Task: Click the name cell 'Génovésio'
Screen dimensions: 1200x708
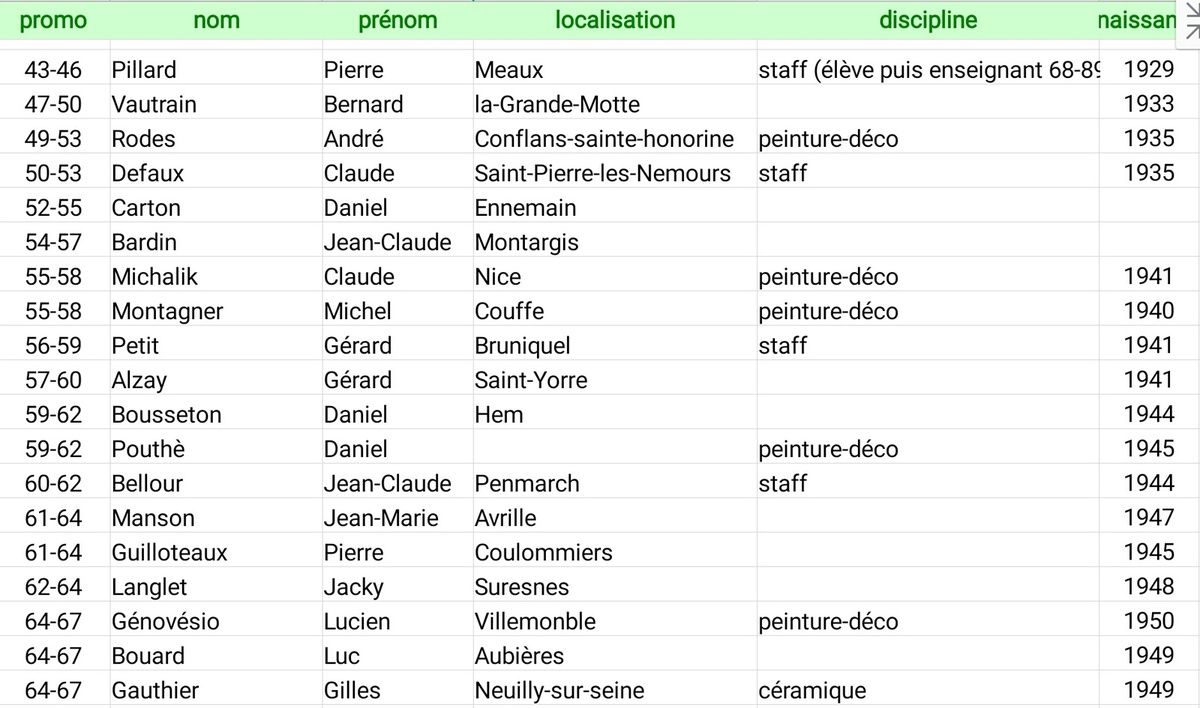Action: (216, 621)
